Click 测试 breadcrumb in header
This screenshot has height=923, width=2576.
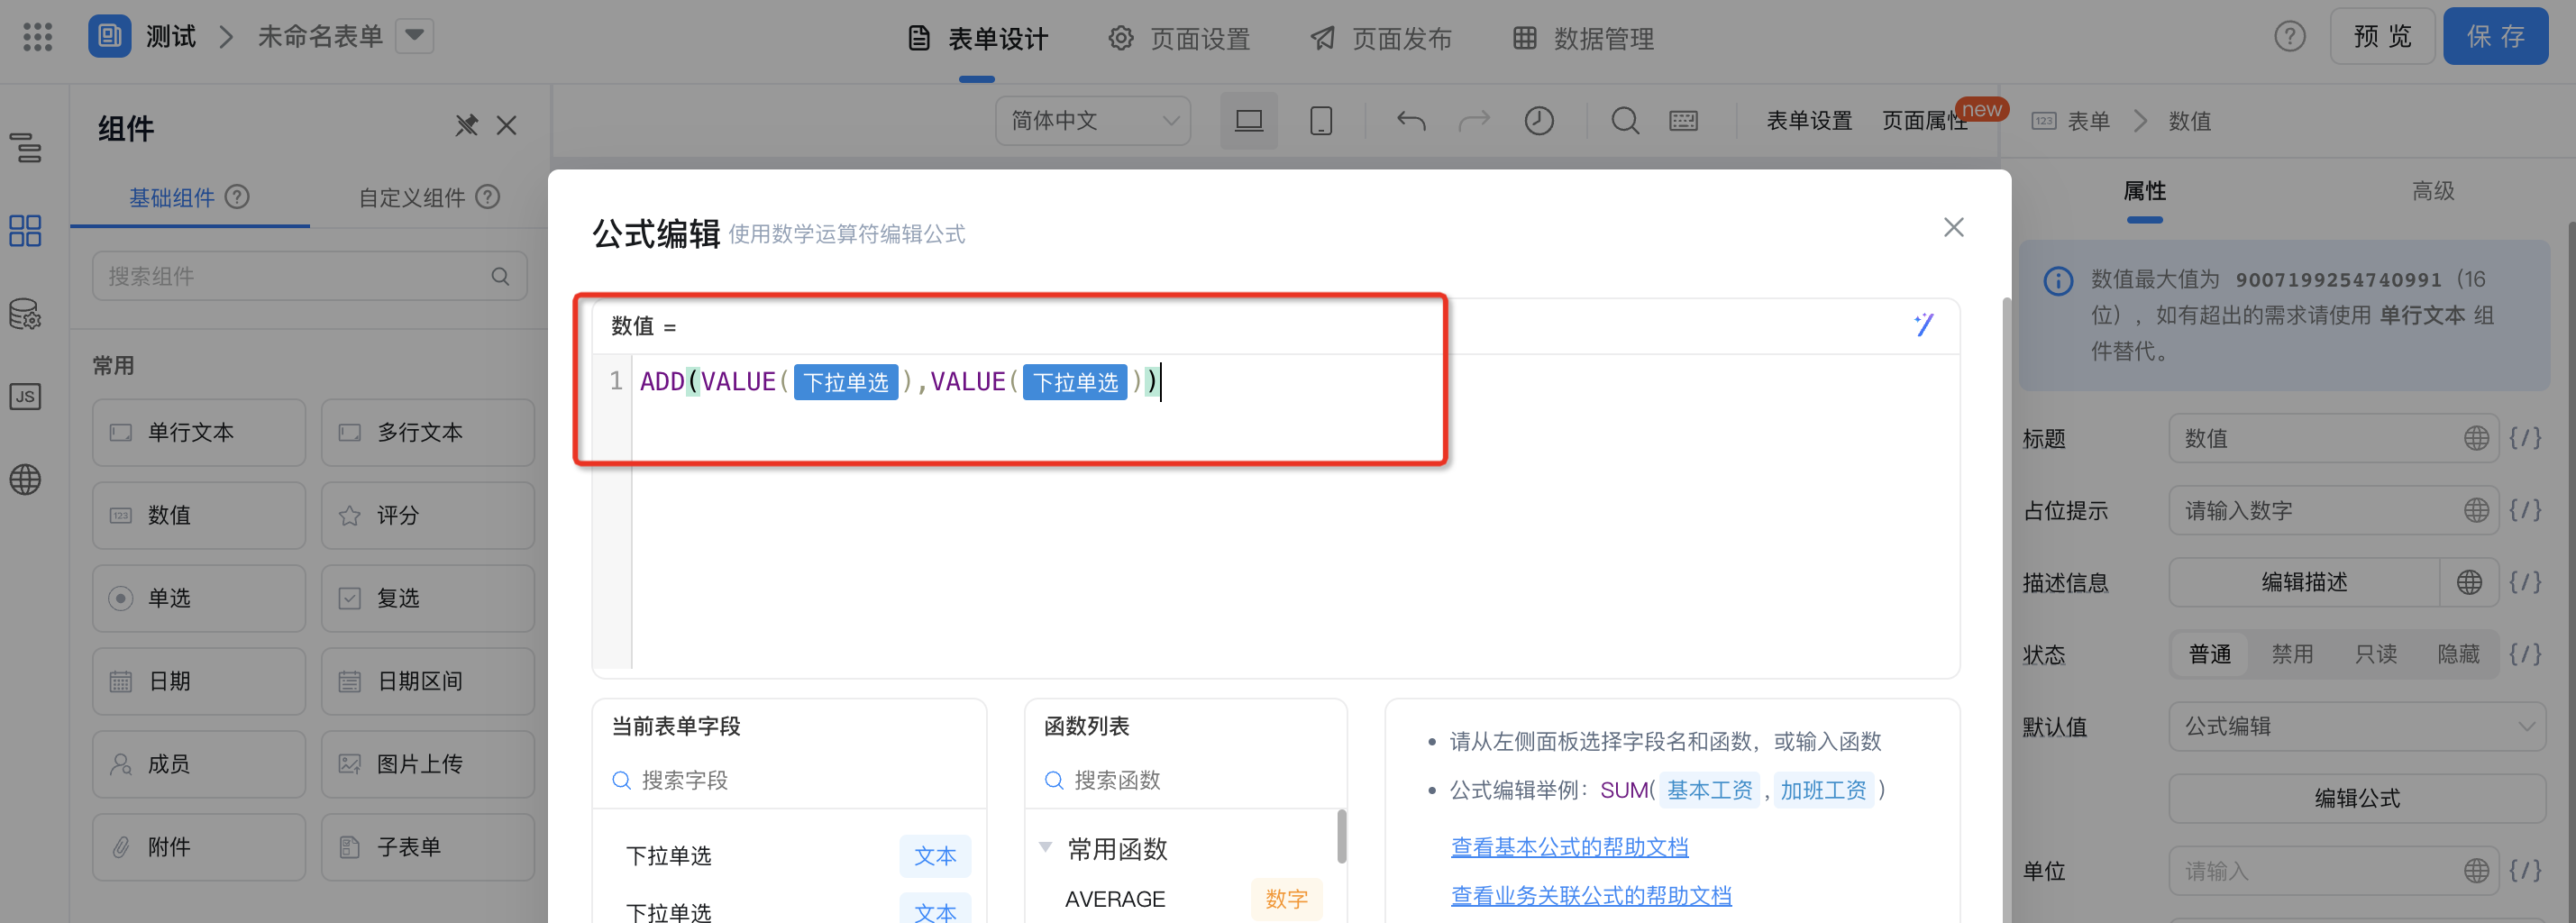click(x=171, y=37)
